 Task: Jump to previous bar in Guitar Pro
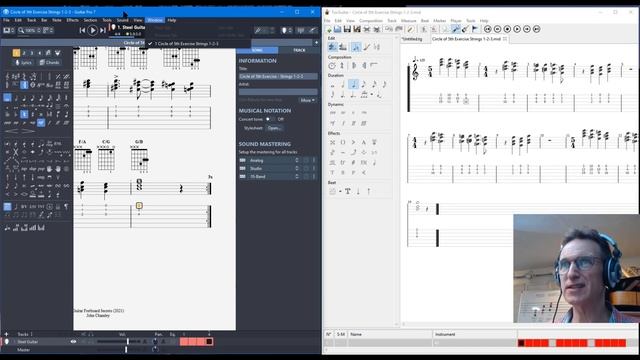tap(82, 30)
